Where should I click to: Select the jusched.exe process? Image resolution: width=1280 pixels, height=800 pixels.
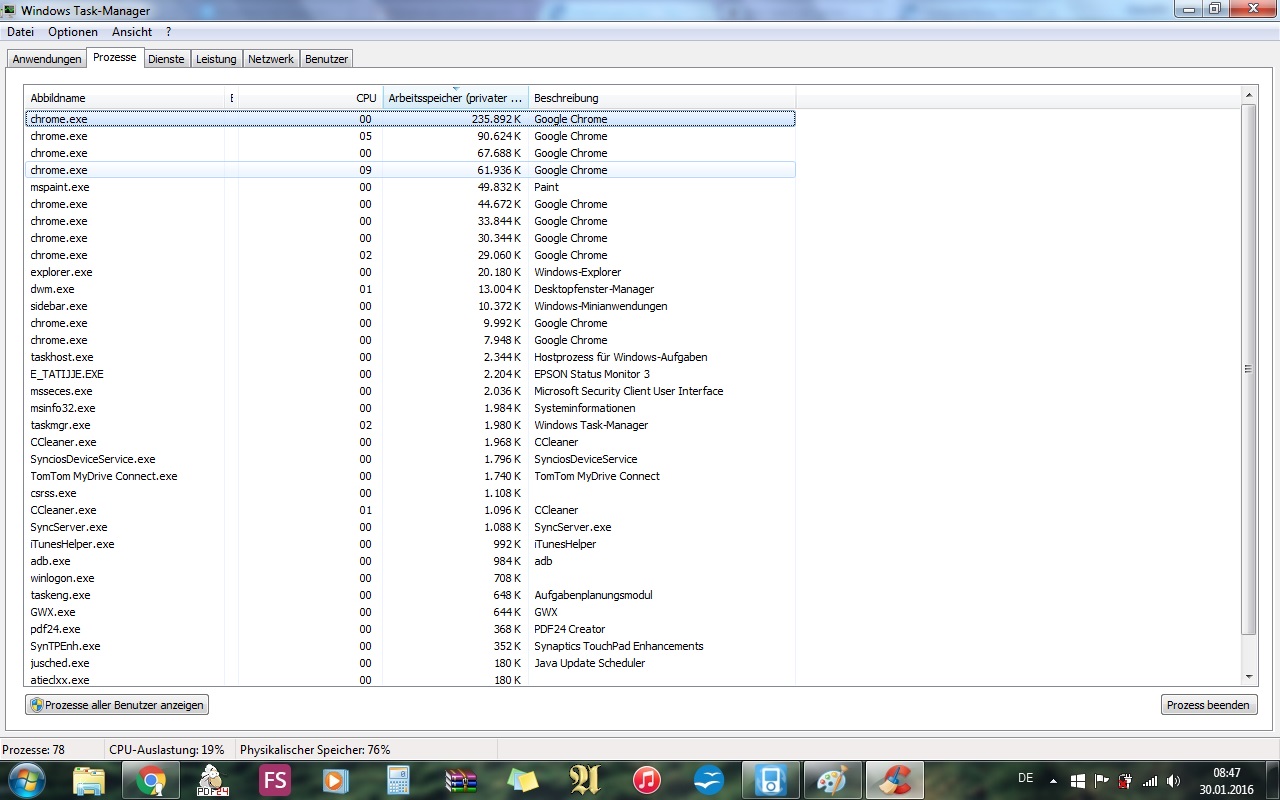(410, 663)
